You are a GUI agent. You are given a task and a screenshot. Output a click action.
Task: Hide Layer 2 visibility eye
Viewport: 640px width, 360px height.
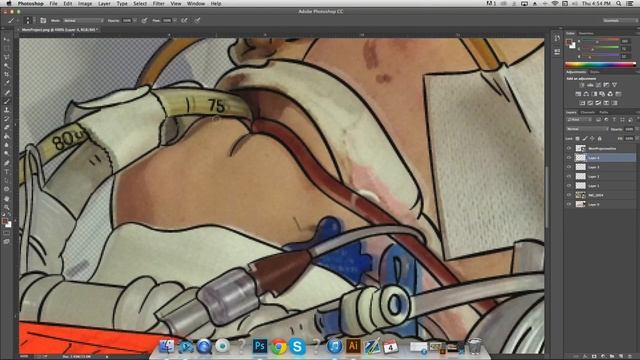[x=569, y=176]
